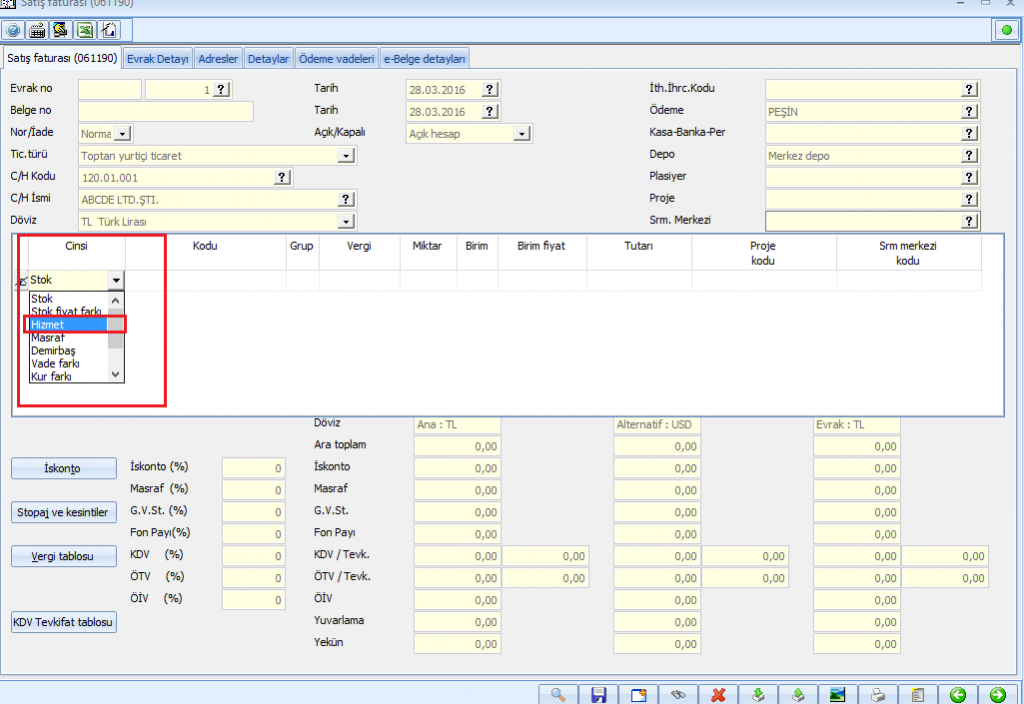The height and width of the screenshot is (704, 1024).
Task: Open the Ödeme vadeleri tab
Action: click(337, 59)
